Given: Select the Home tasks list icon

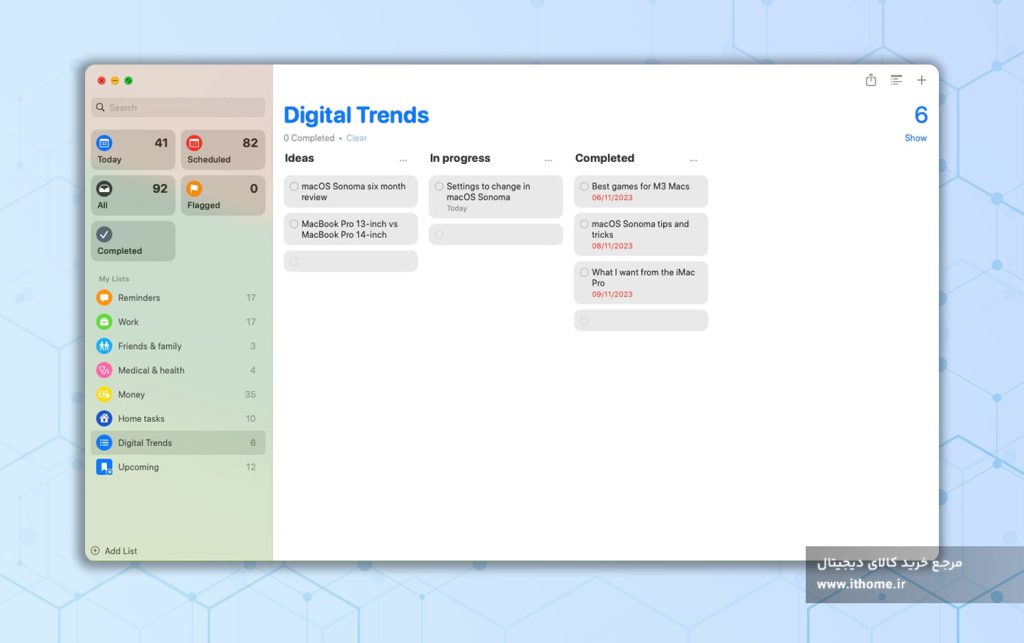Looking at the screenshot, I should 104,418.
